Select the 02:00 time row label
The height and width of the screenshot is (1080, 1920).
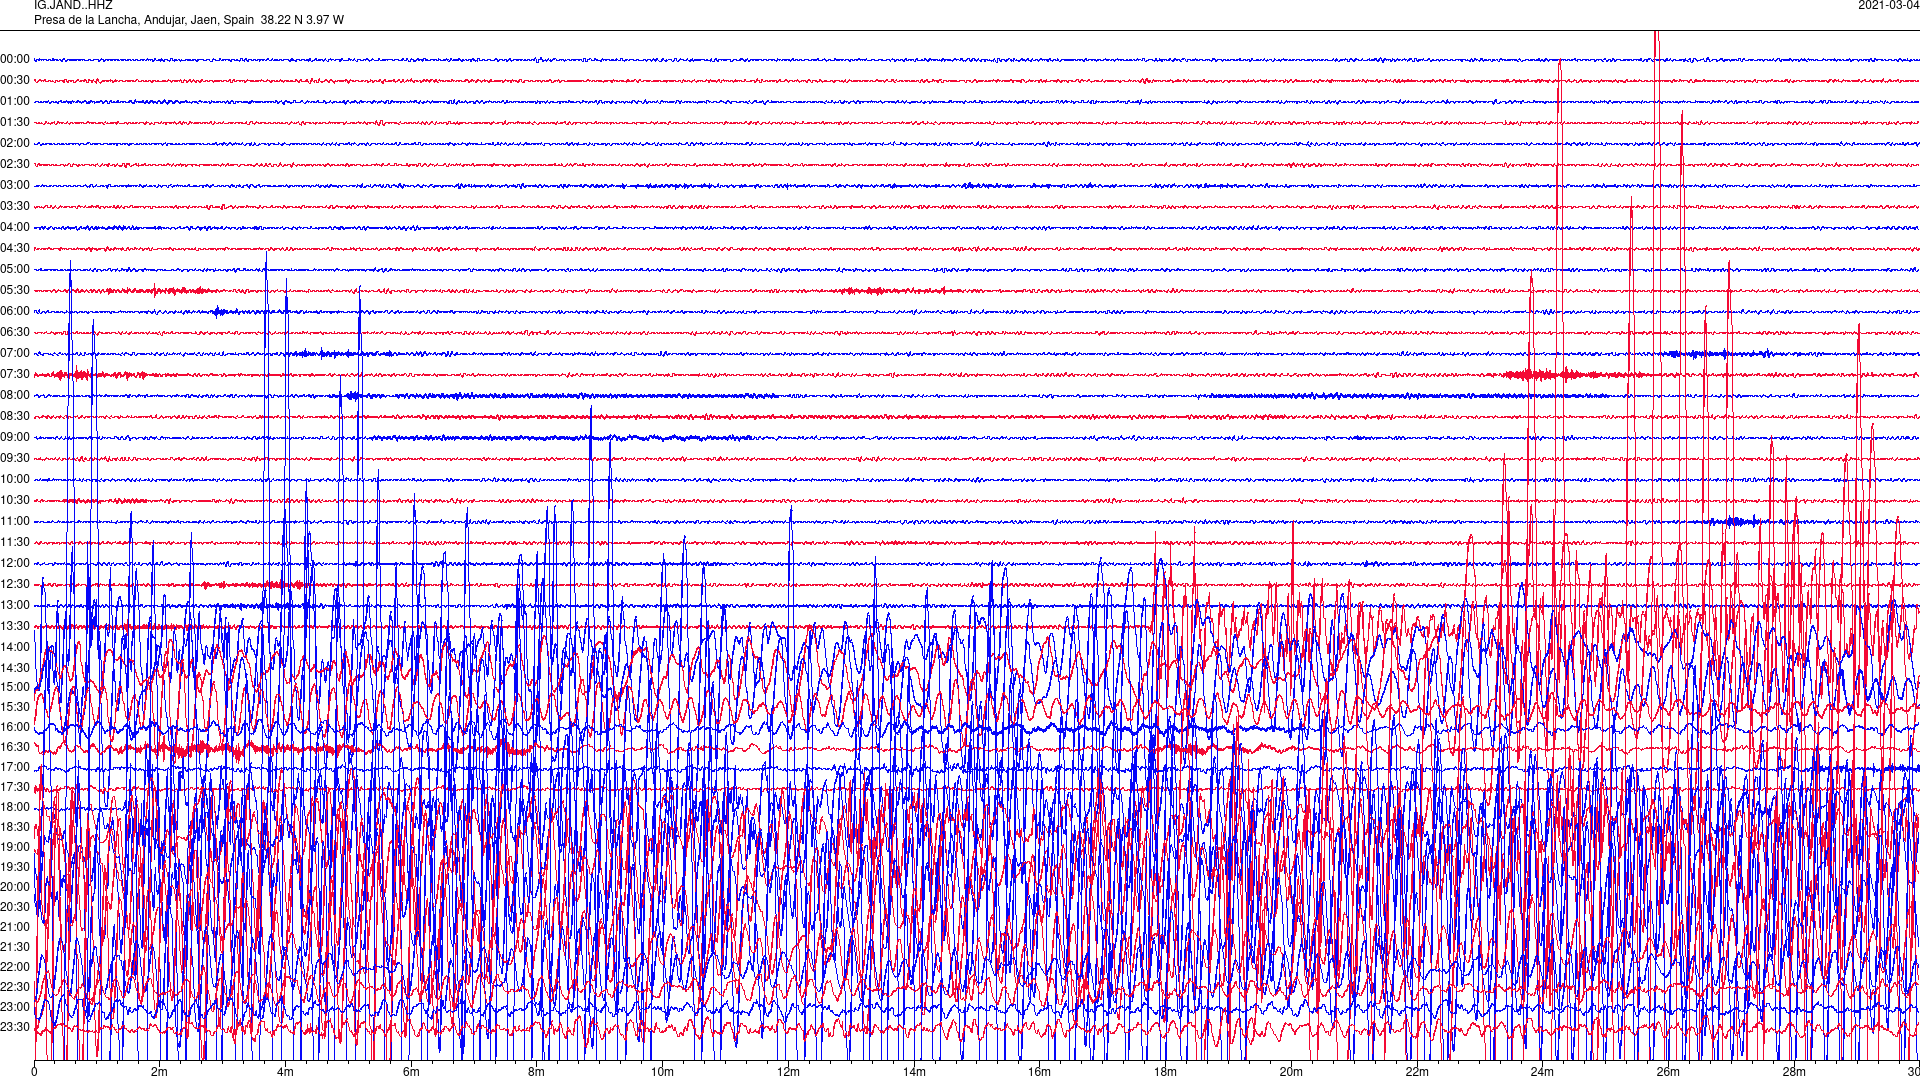point(15,144)
